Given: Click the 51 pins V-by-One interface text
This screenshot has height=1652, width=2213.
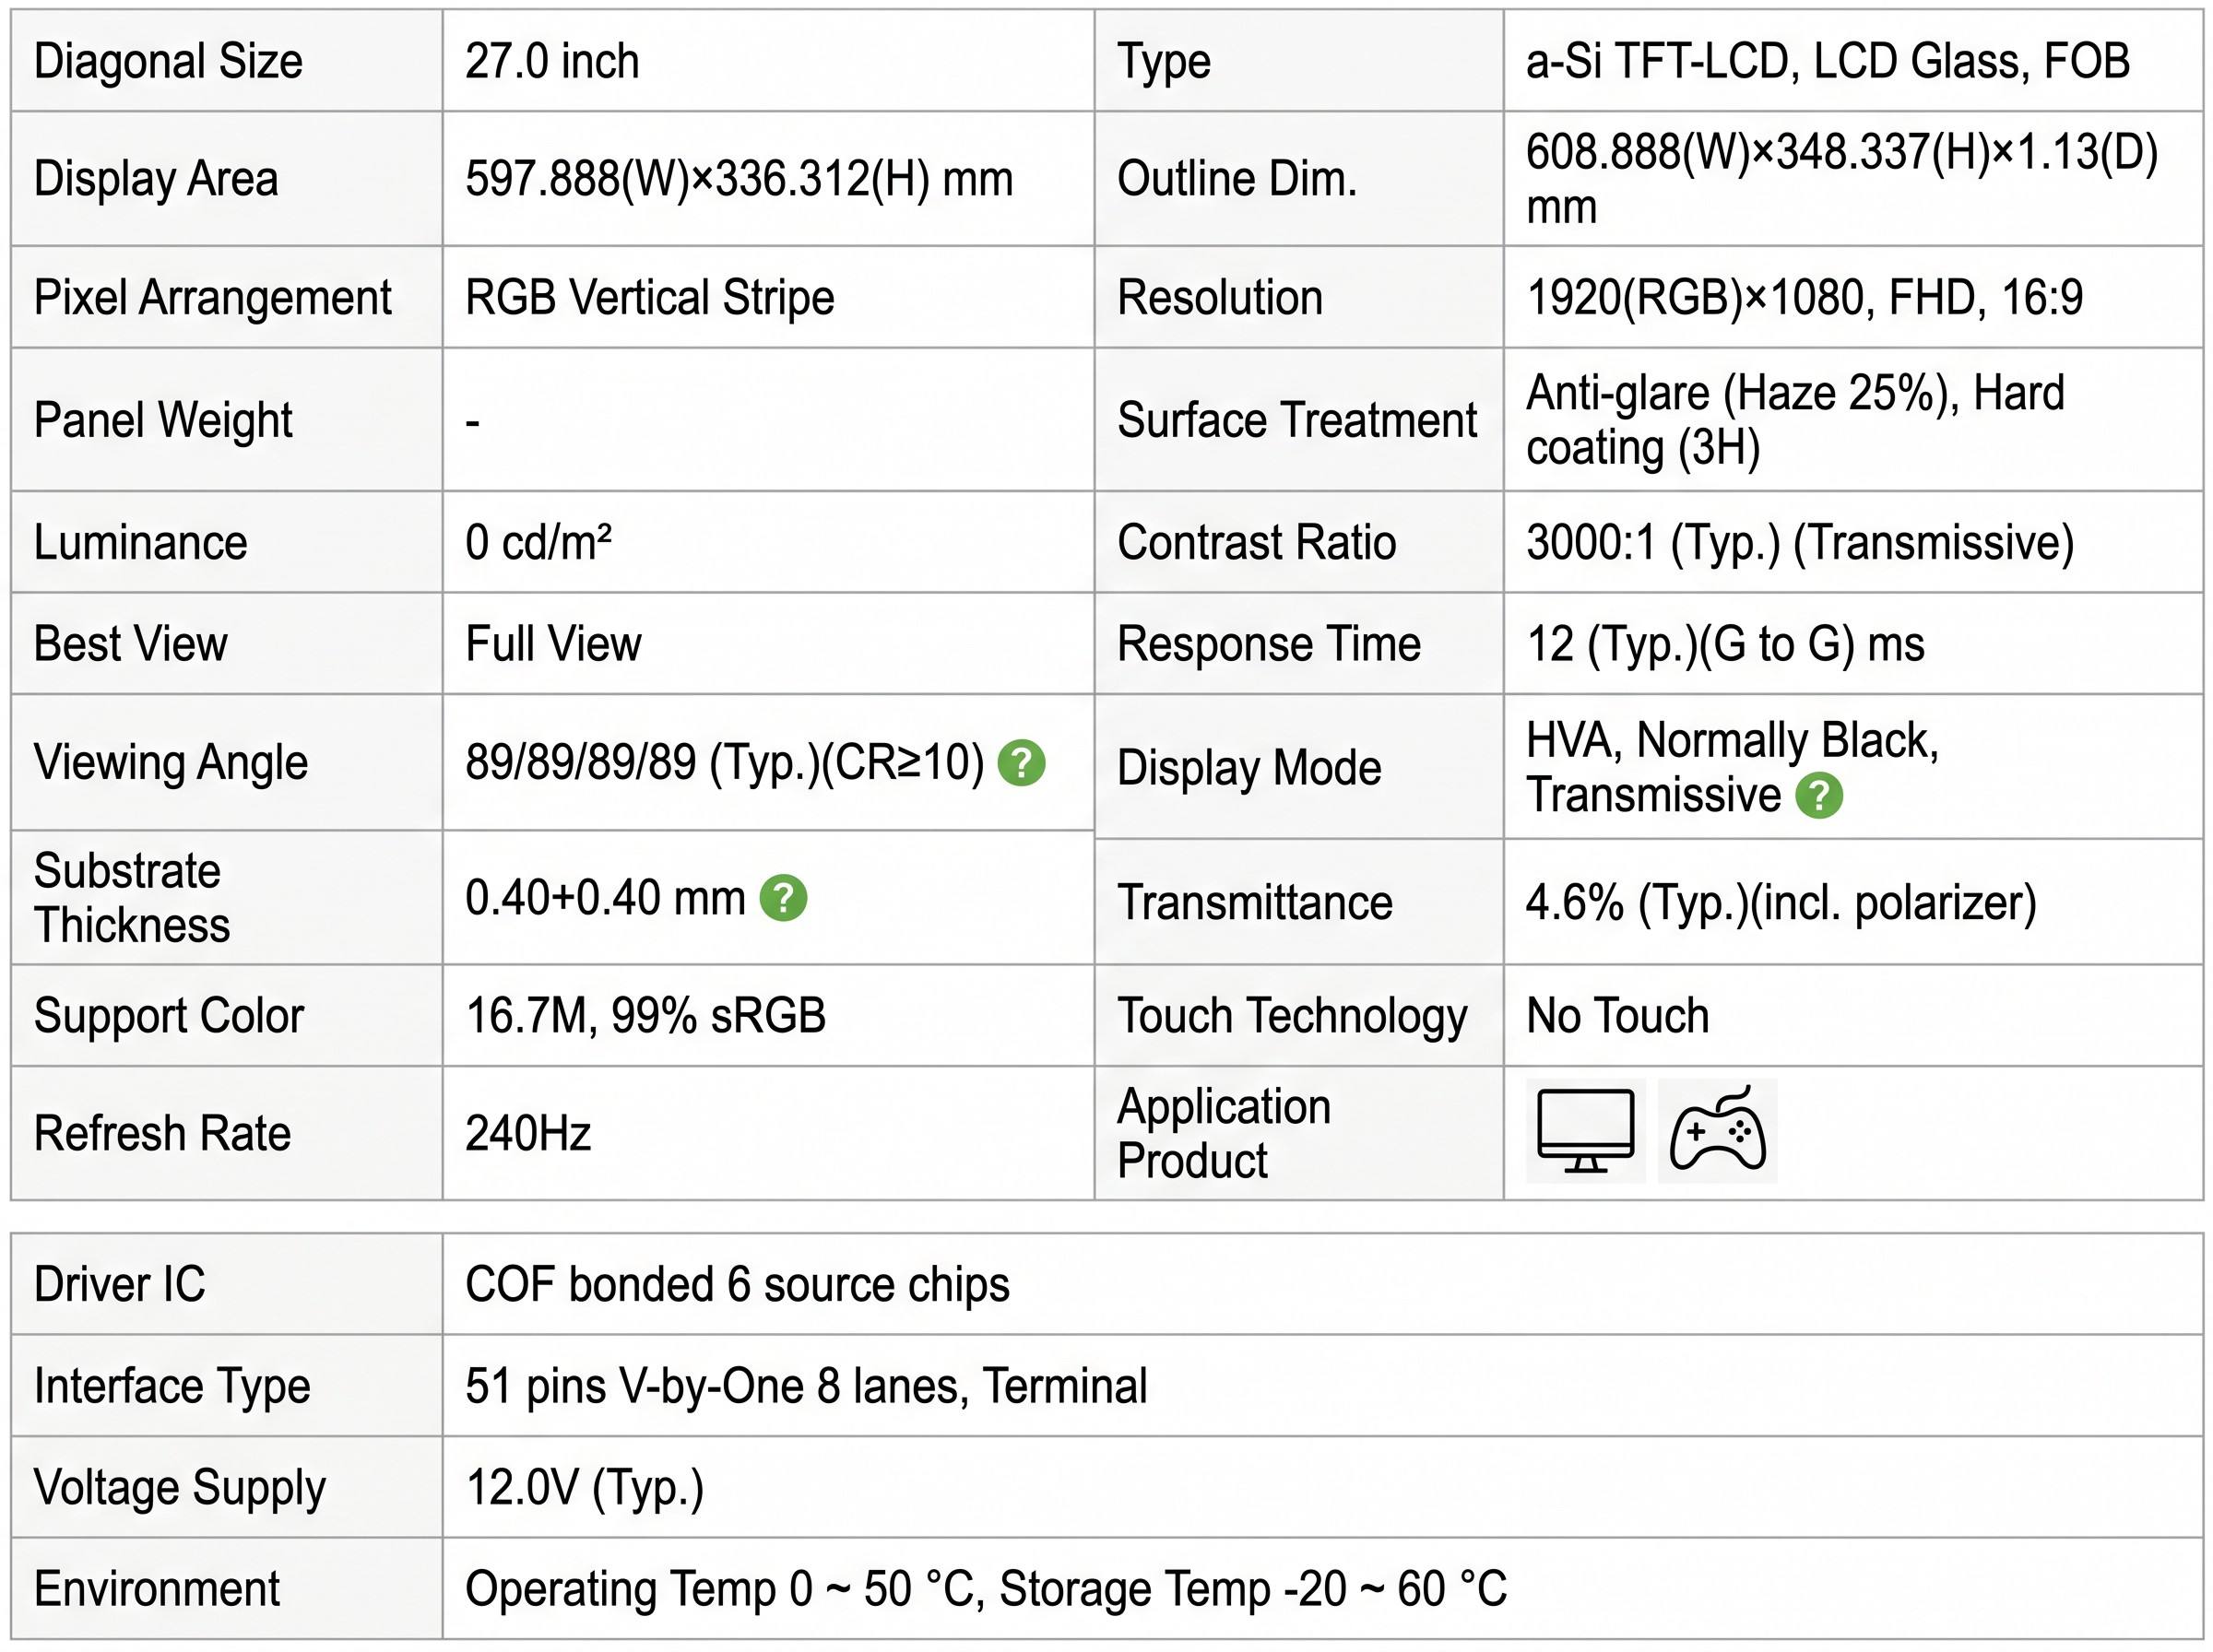Looking at the screenshot, I should (x=806, y=1386).
